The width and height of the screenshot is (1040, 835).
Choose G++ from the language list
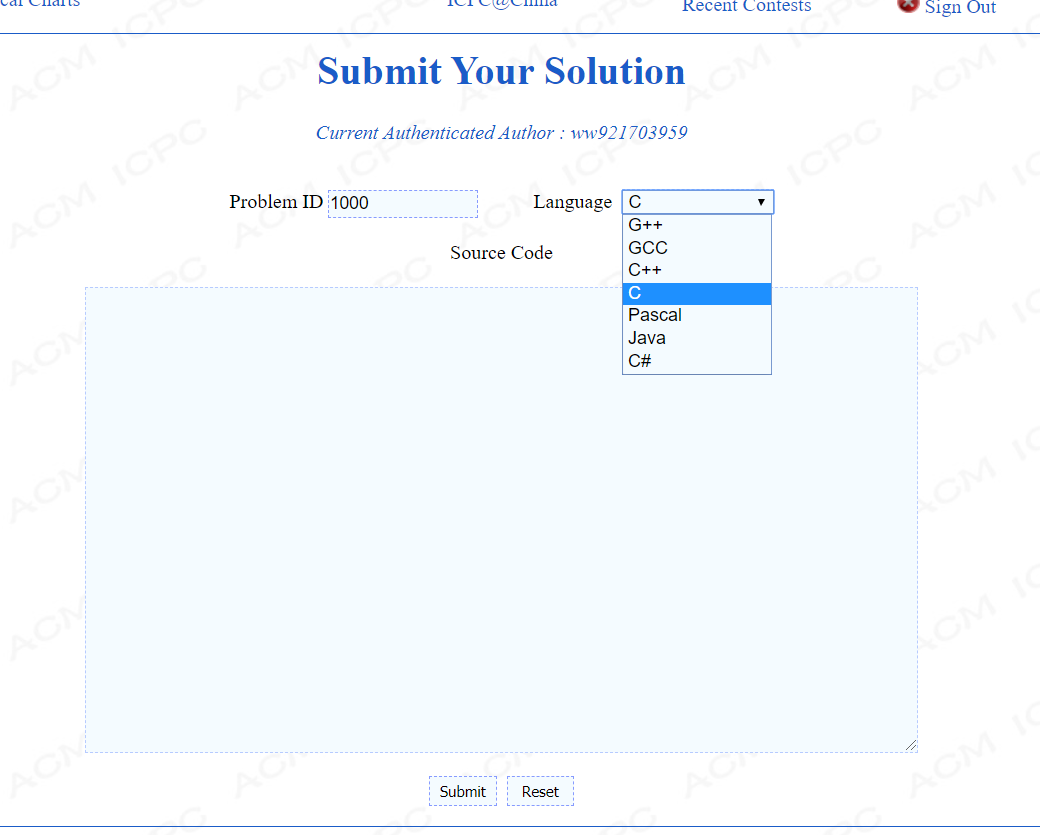click(696, 225)
